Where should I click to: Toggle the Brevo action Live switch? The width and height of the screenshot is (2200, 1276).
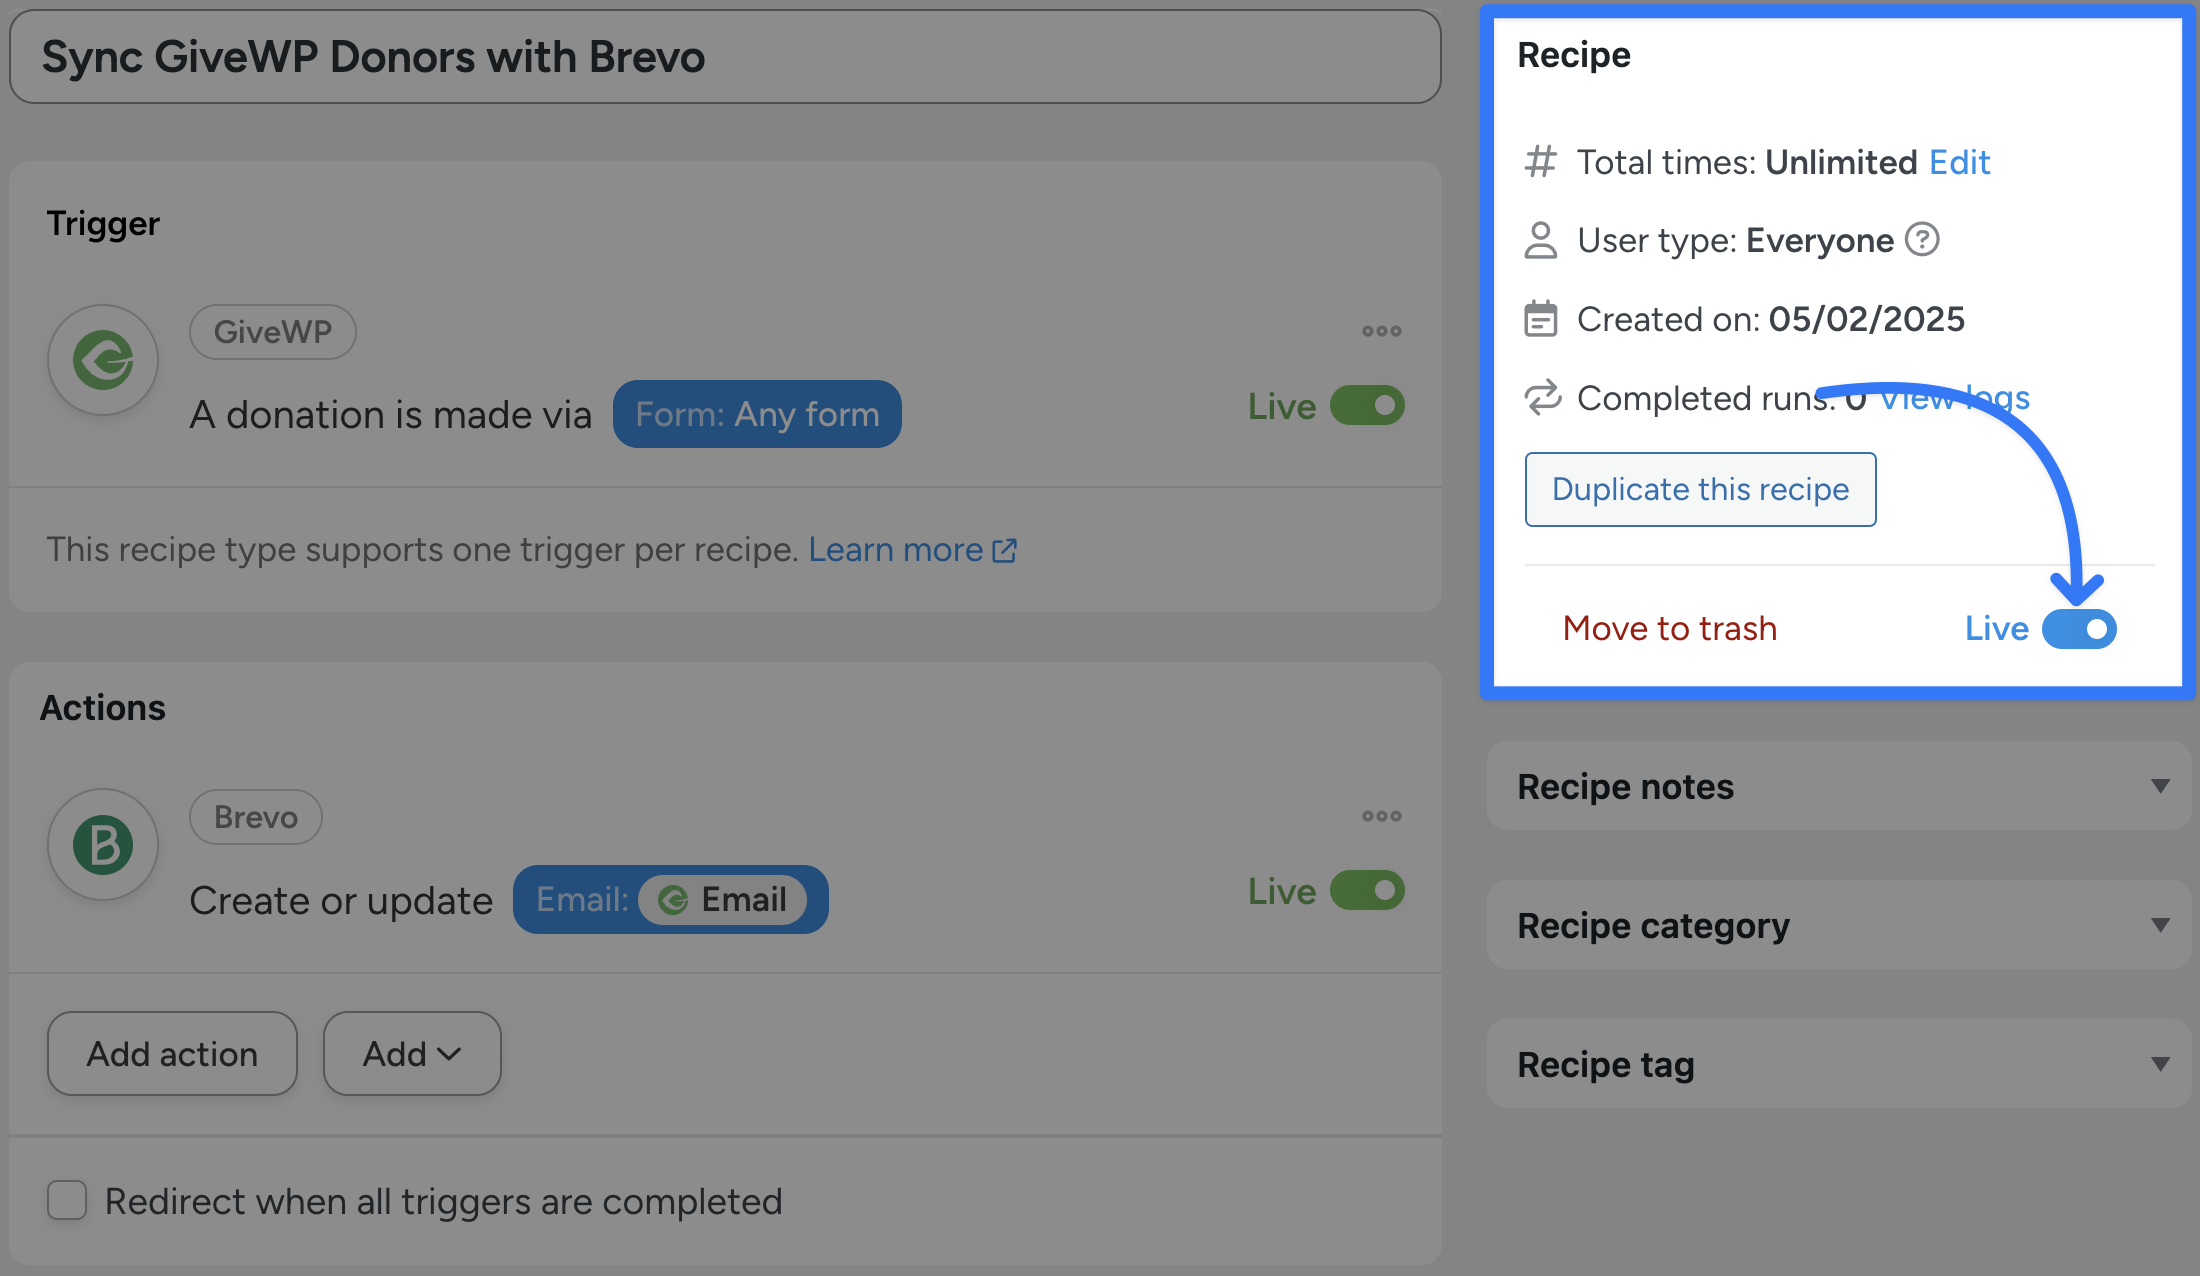tap(1367, 891)
